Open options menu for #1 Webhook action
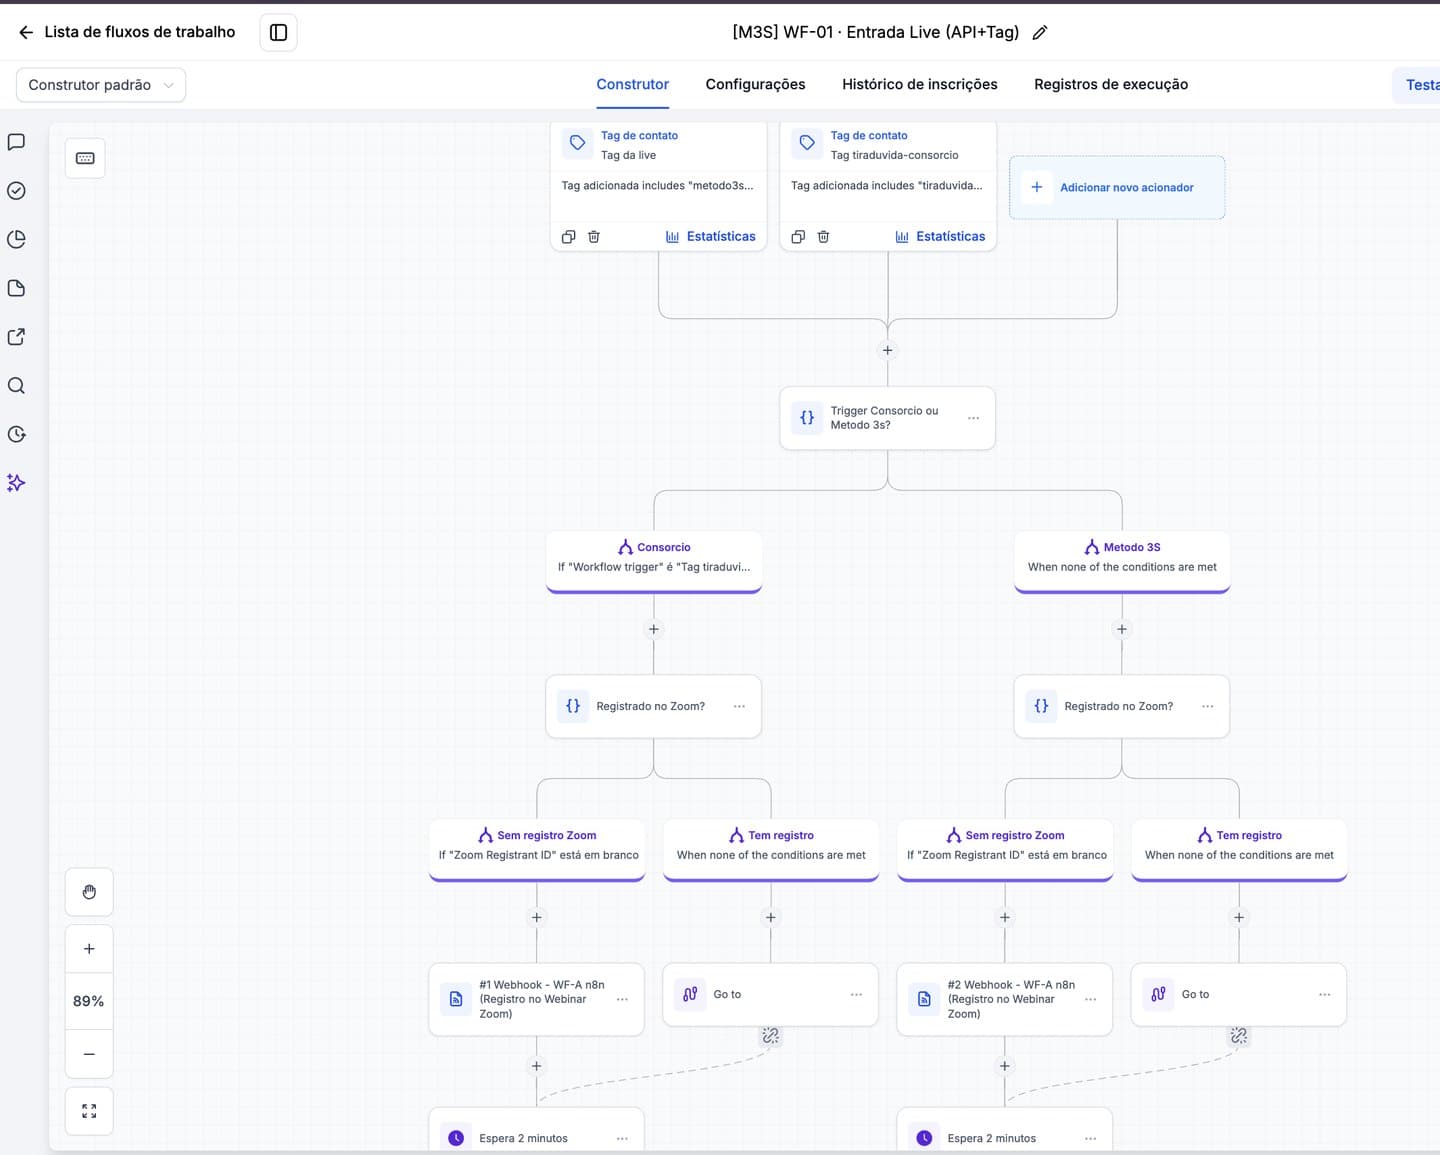 [x=623, y=999]
